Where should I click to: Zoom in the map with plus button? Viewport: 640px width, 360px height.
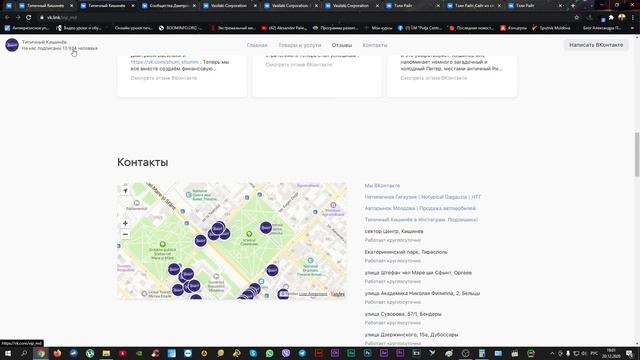125,223
